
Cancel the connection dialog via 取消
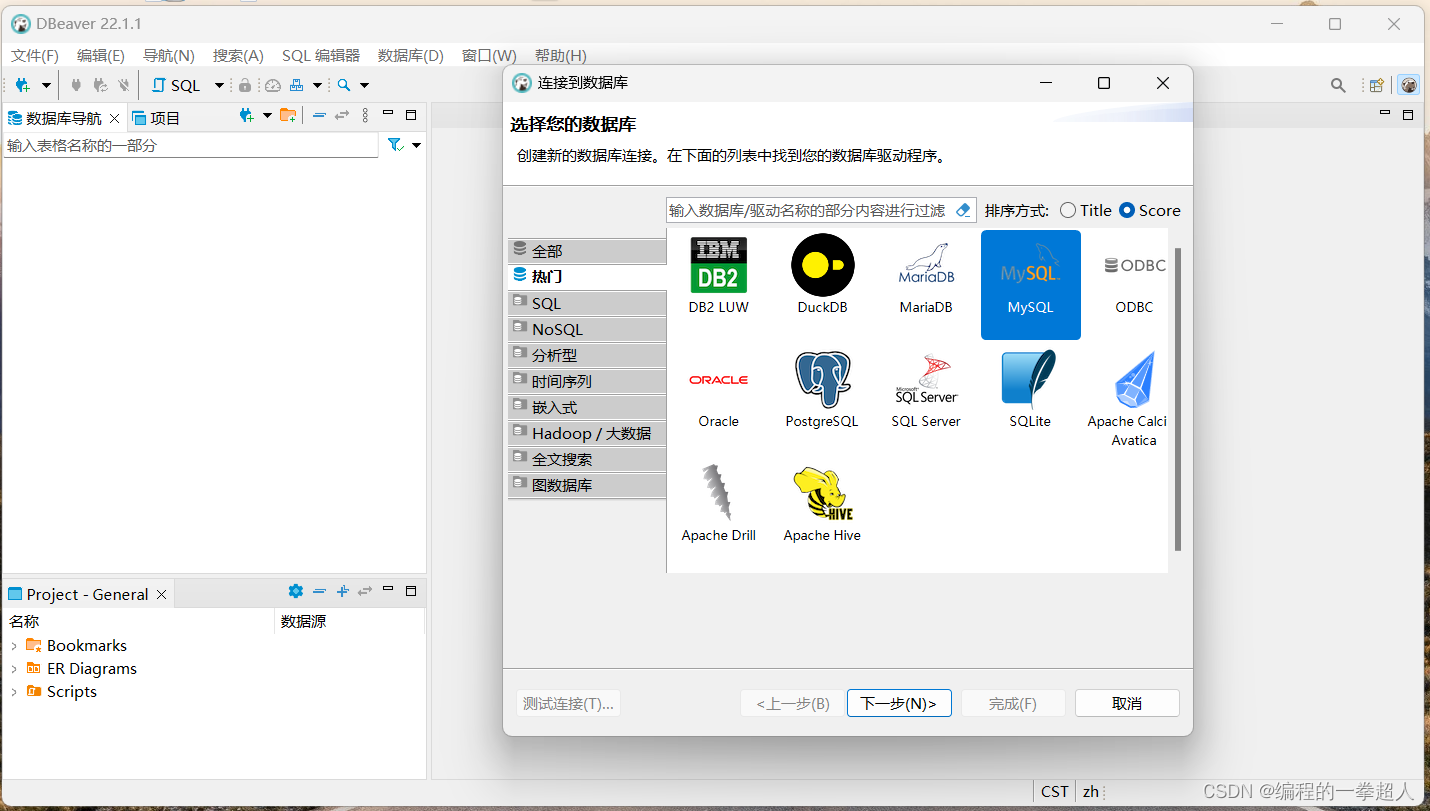1126,703
